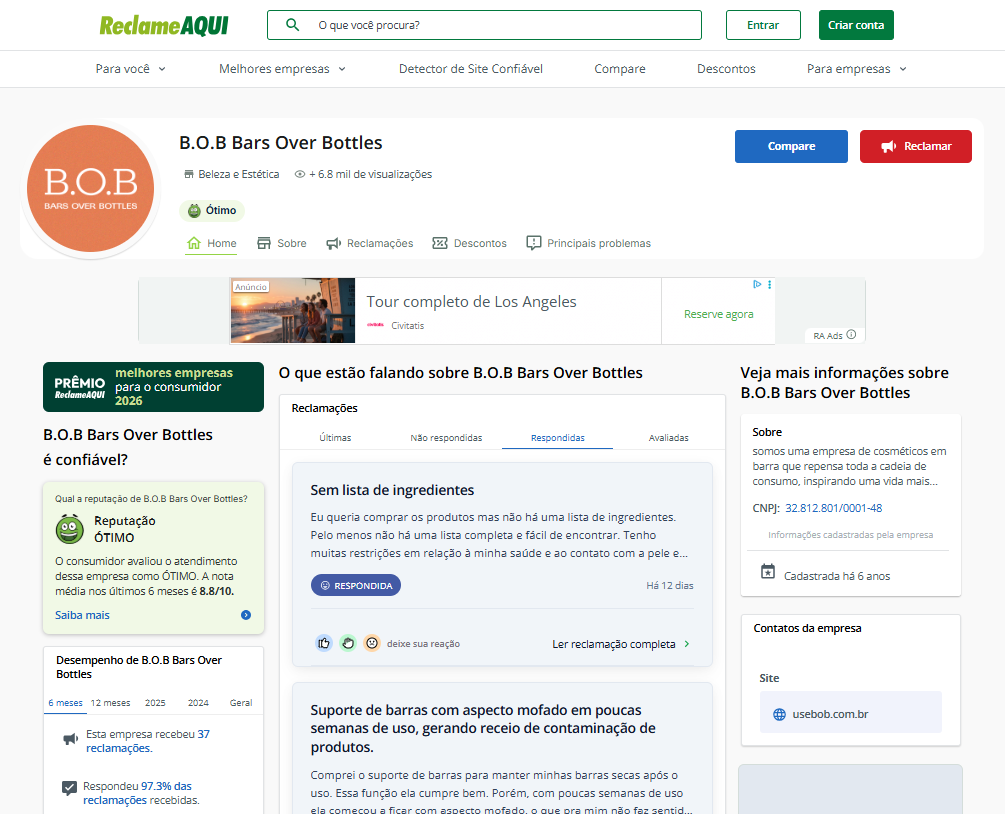
Task: Click the 37 reclamações link
Action: [x=147, y=741]
